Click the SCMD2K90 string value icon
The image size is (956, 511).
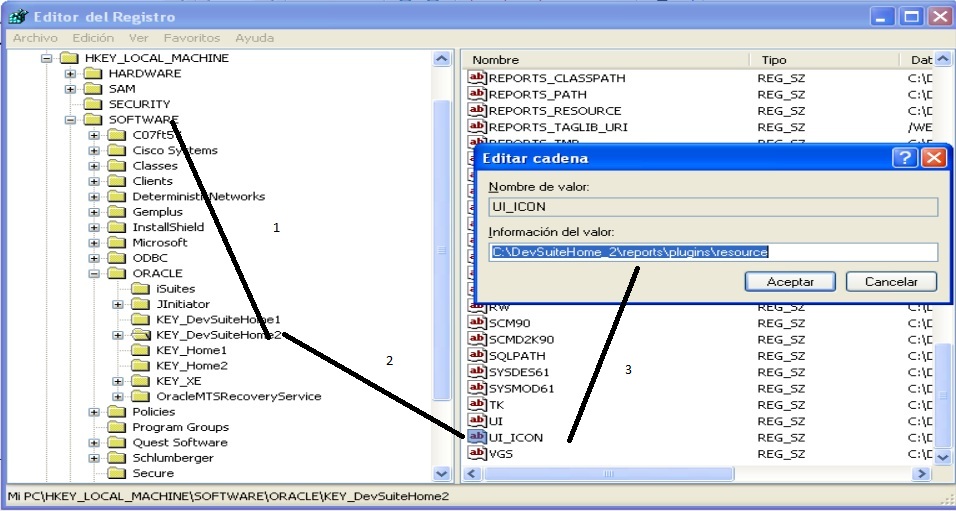click(x=477, y=338)
